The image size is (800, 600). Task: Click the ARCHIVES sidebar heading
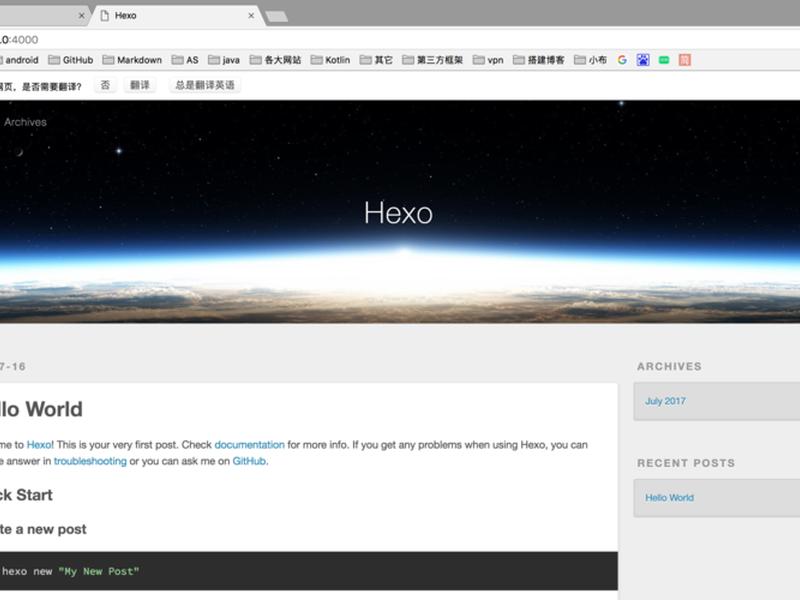click(669, 366)
